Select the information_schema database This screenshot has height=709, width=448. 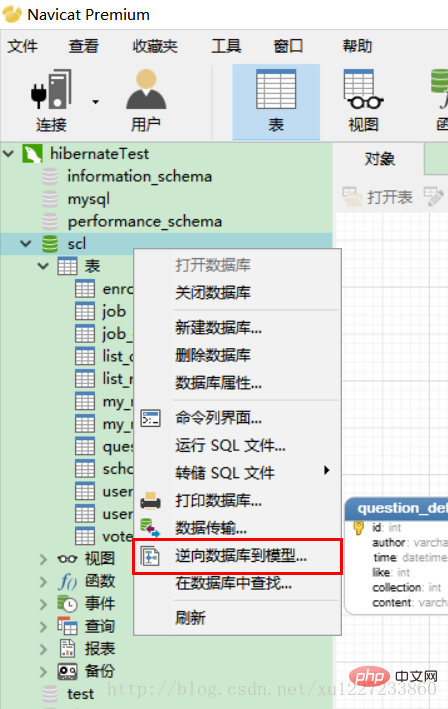coord(139,176)
